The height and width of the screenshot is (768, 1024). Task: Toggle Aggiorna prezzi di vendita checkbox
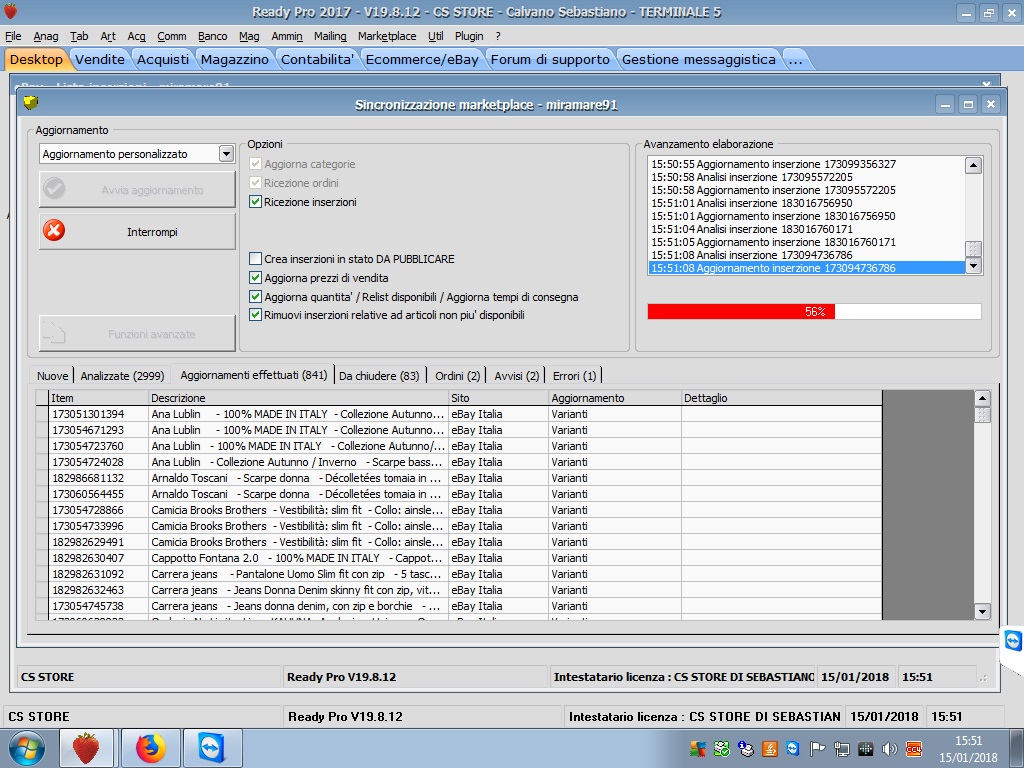(x=256, y=278)
